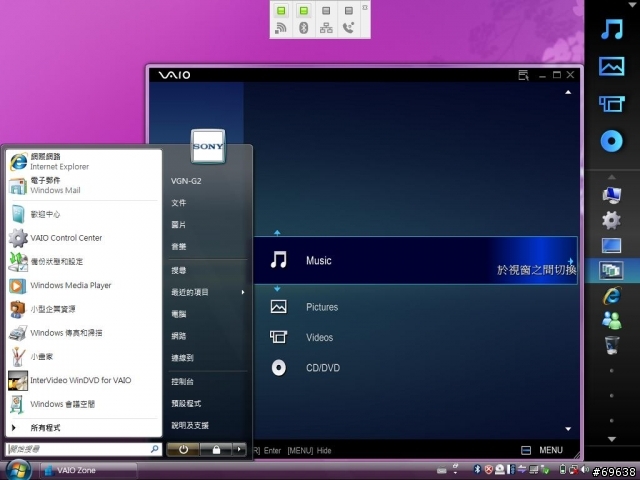640x480 pixels.
Task: Select Music in VAIO Zone
Action: (x=415, y=260)
